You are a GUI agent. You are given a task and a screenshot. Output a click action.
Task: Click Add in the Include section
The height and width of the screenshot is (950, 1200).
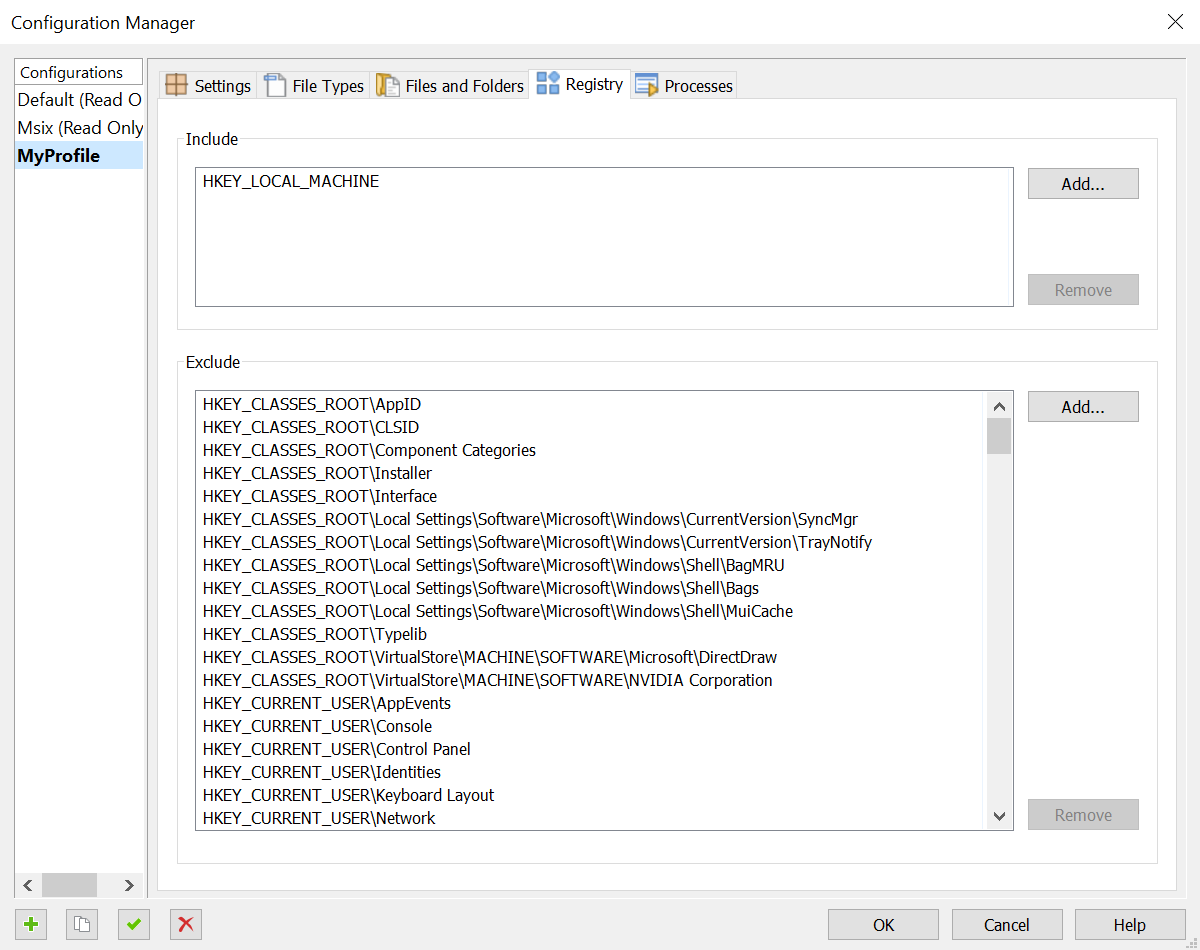pyautogui.click(x=1083, y=184)
